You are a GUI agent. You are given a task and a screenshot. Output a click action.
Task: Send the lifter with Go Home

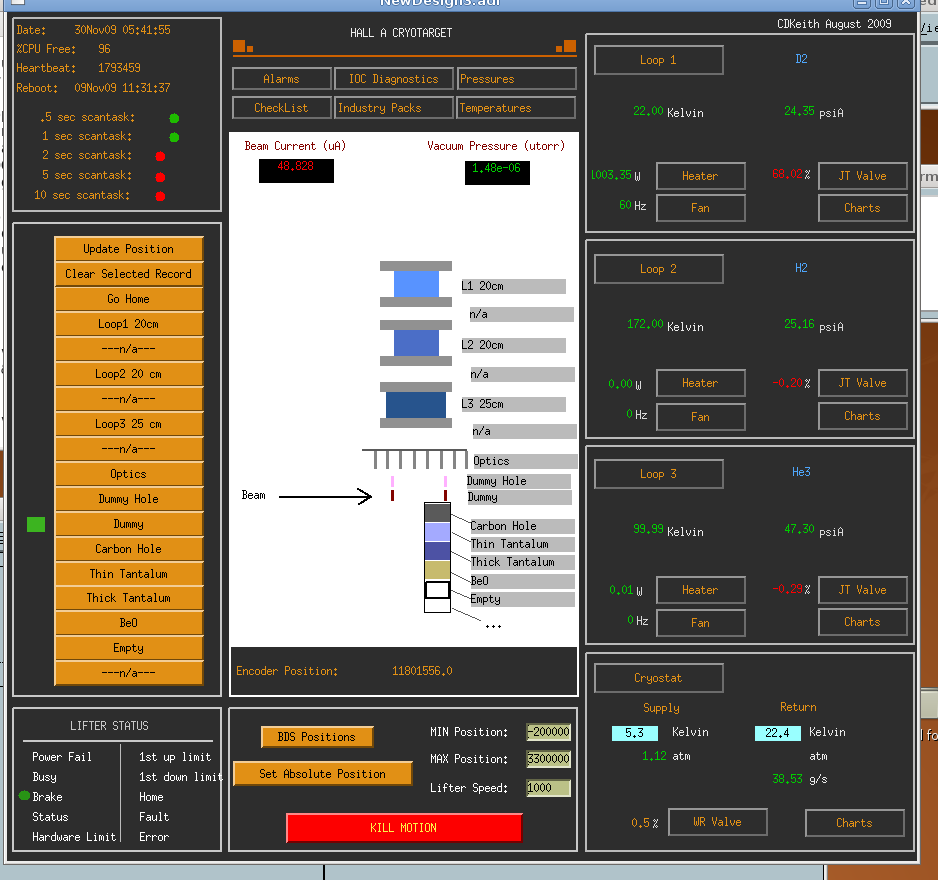[129, 299]
